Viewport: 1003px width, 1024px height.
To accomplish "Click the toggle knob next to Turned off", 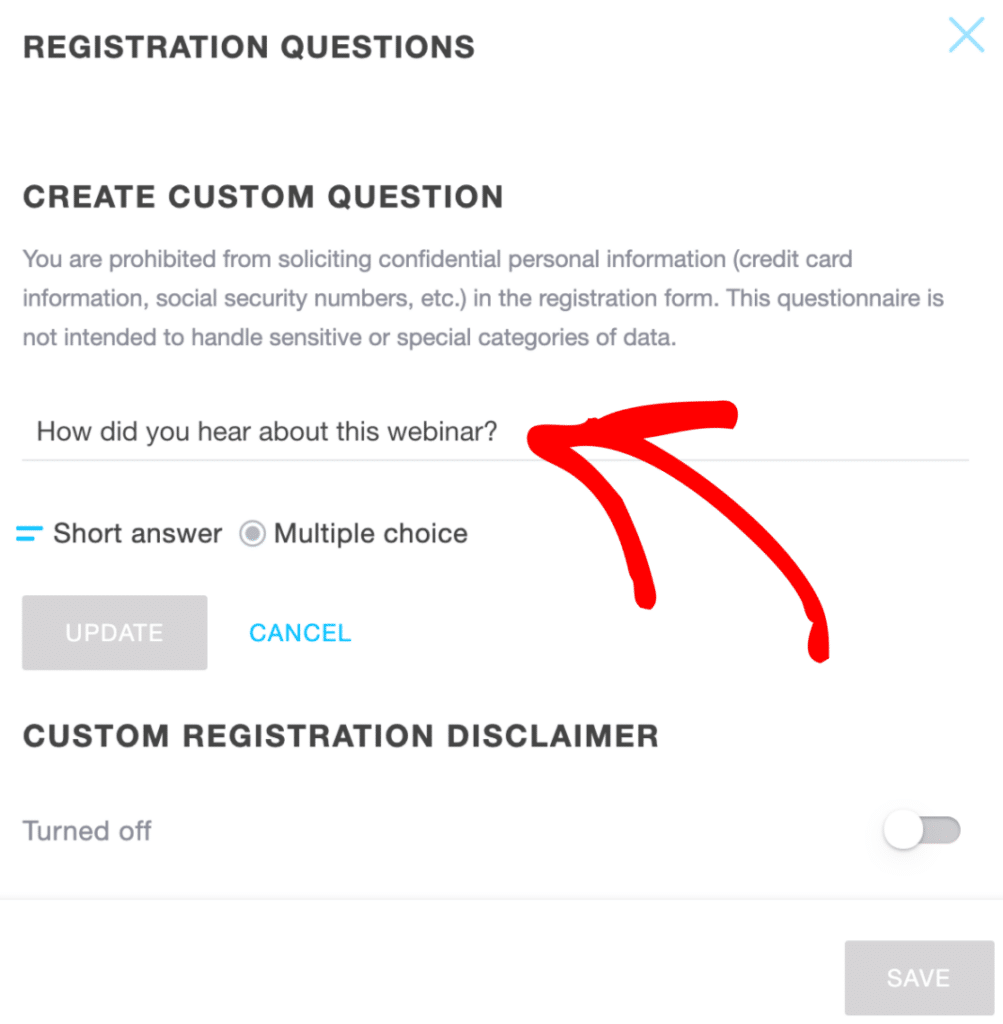I will click(x=908, y=830).
